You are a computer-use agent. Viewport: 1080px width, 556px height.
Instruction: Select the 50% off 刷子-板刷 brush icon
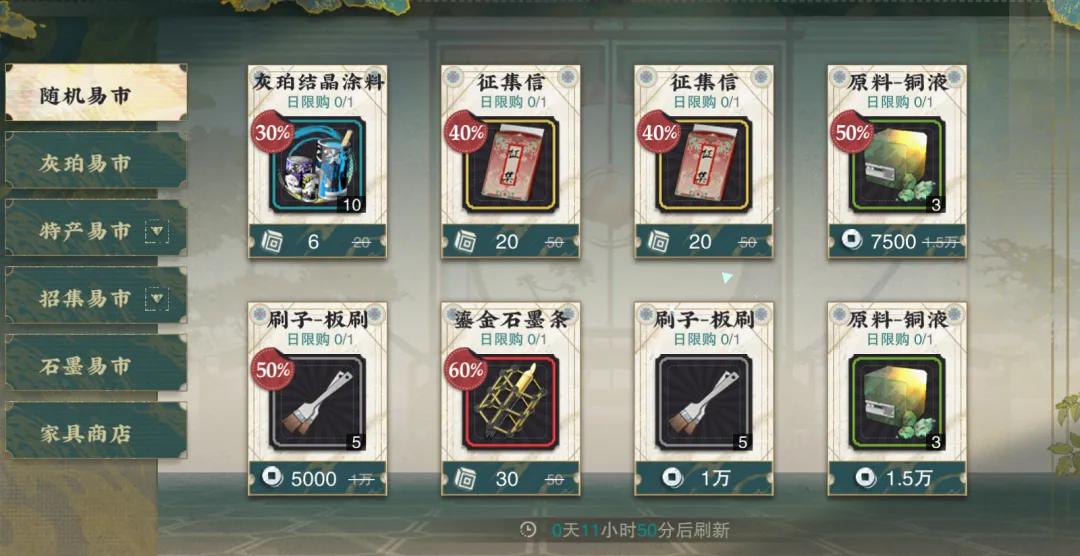318,402
